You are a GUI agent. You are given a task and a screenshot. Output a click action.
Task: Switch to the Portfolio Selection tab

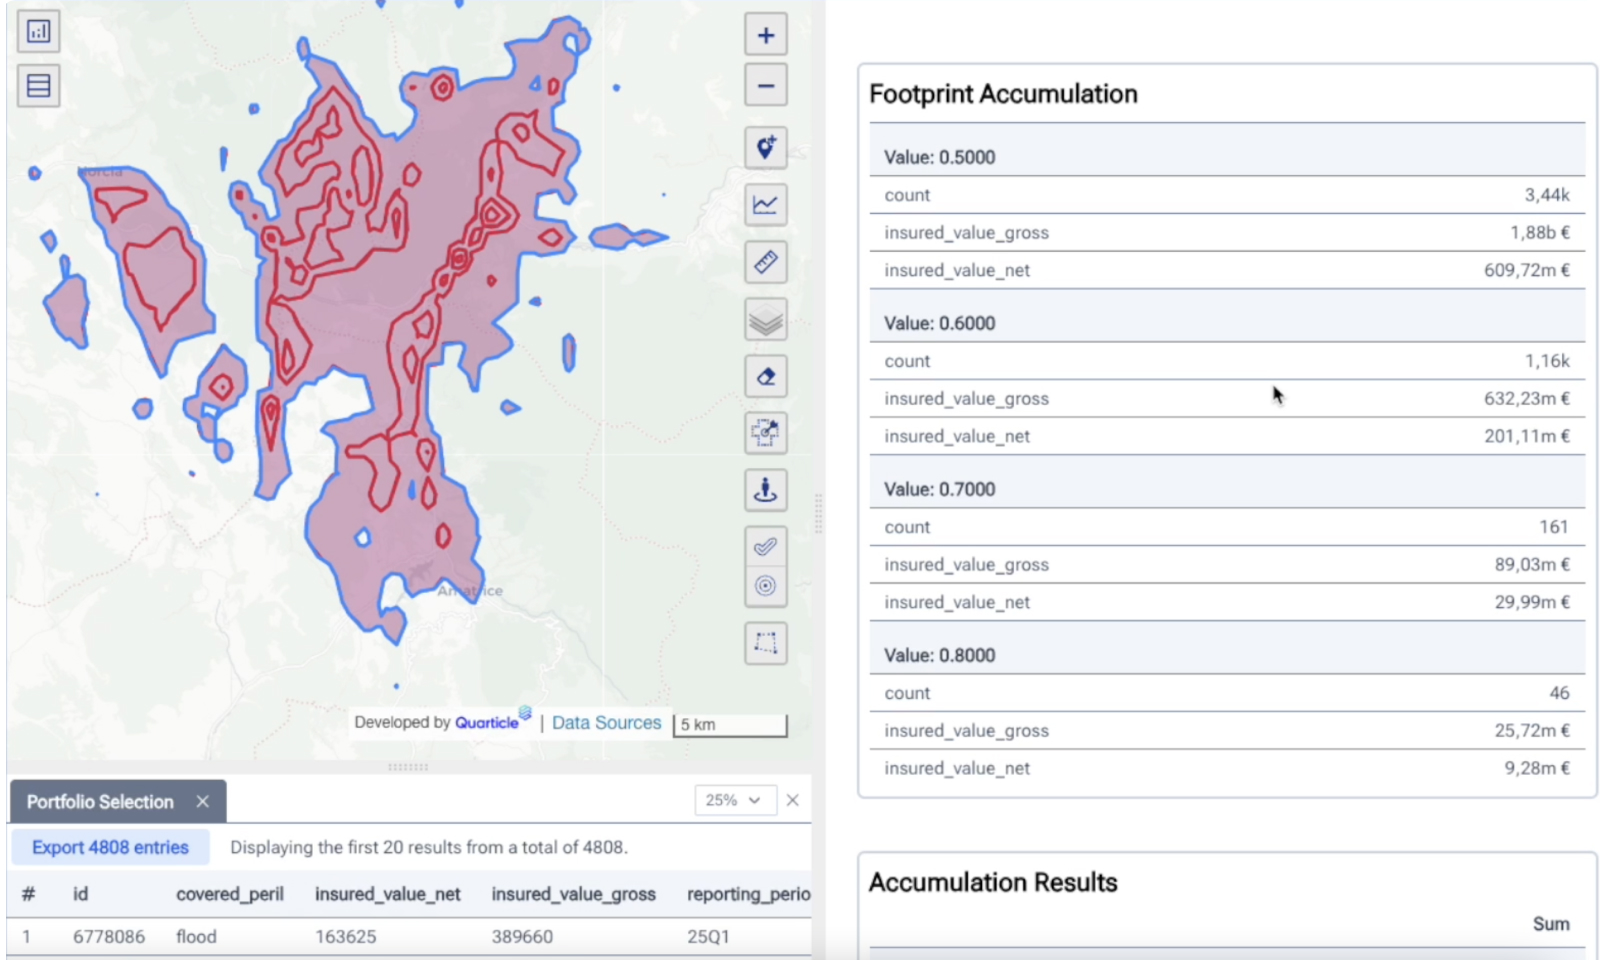[x=100, y=801]
